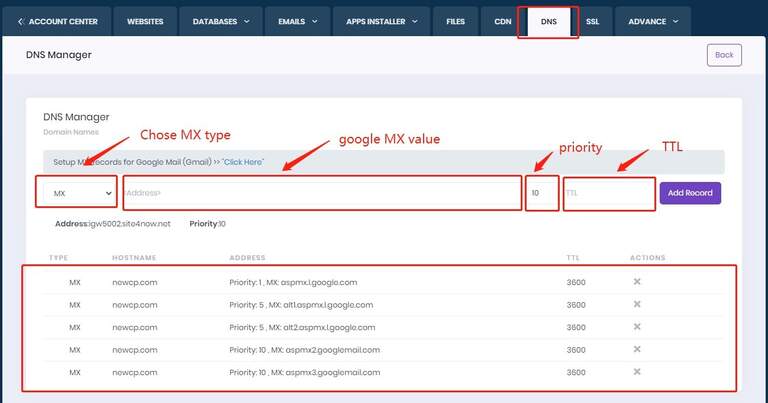Viewport: 768px width, 403px height.
Task: Delete the aspmx3.googlemail.com MX record
Action: (637, 372)
